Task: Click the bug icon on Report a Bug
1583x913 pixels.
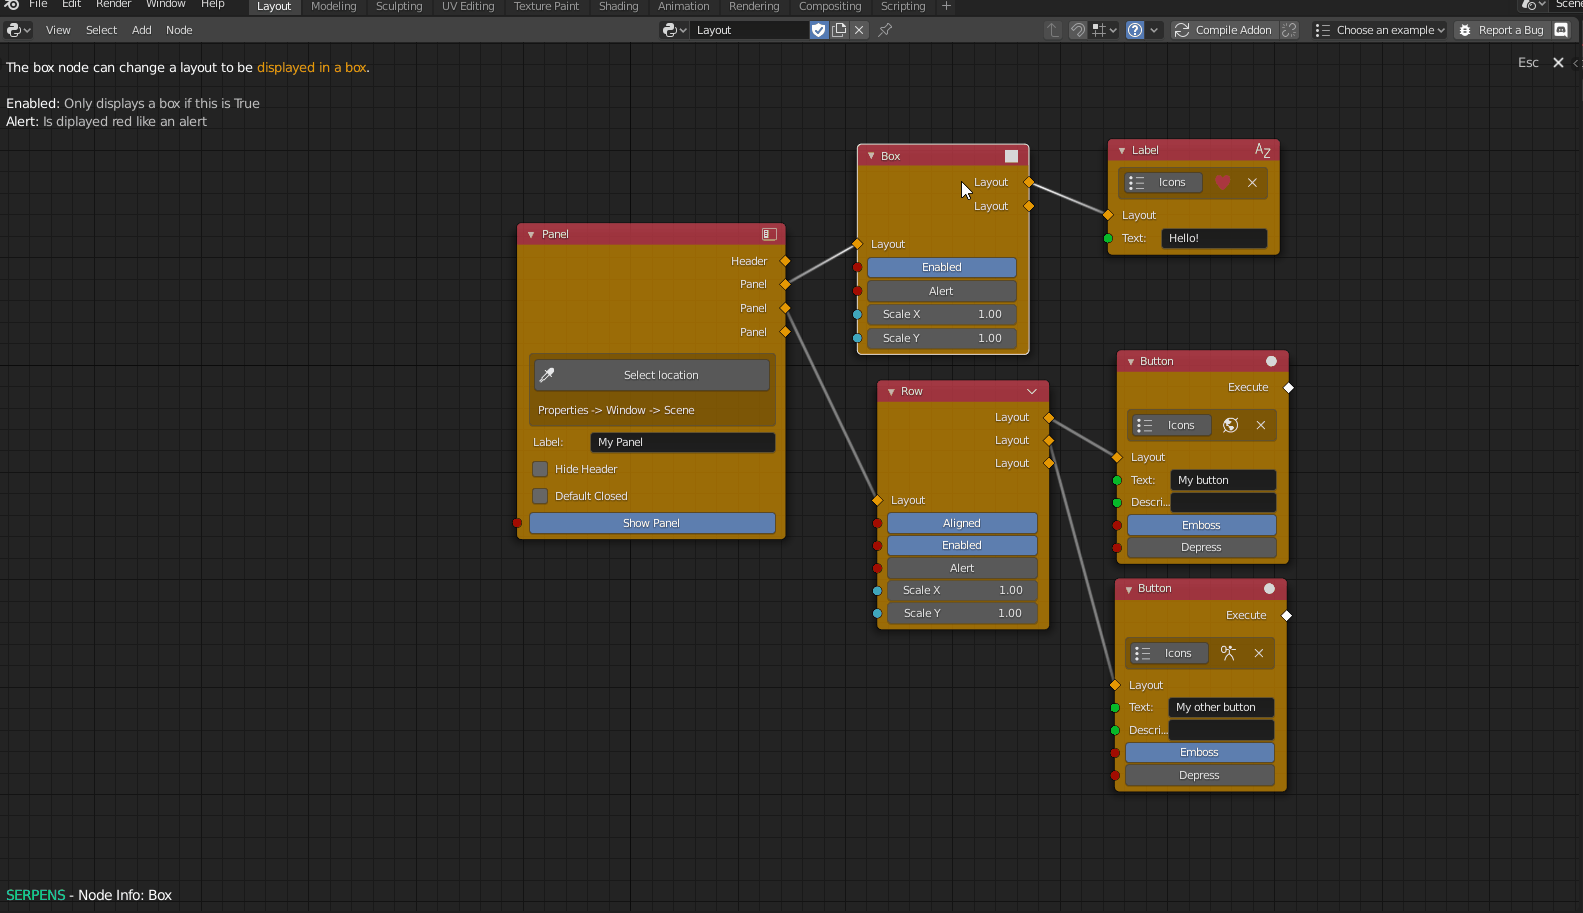Action: coord(1465,30)
